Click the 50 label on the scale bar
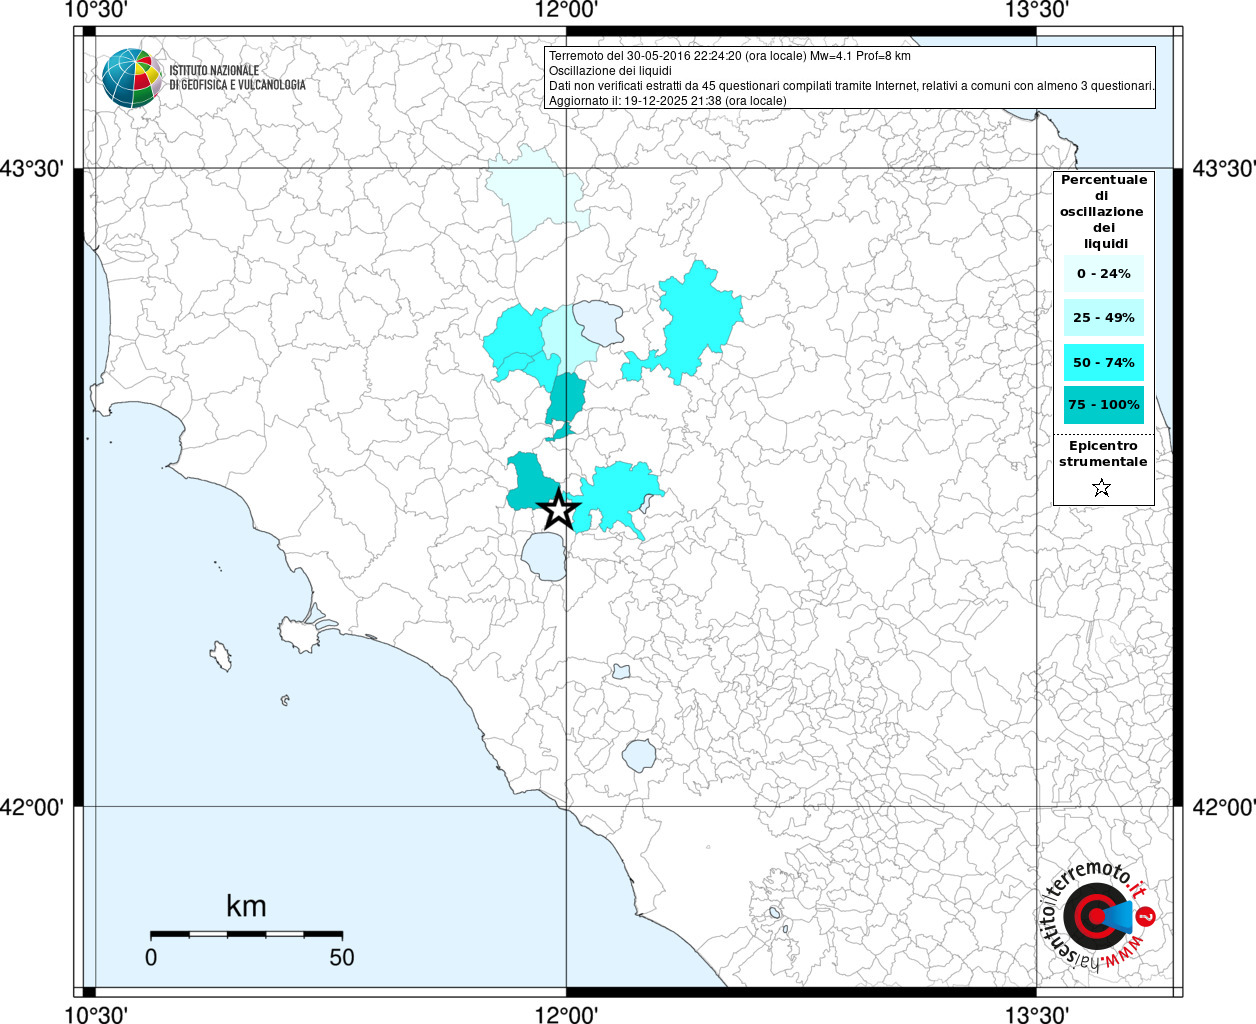Image resolution: width=1256 pixels, height=1024 pixels. (x=342, y=958)
